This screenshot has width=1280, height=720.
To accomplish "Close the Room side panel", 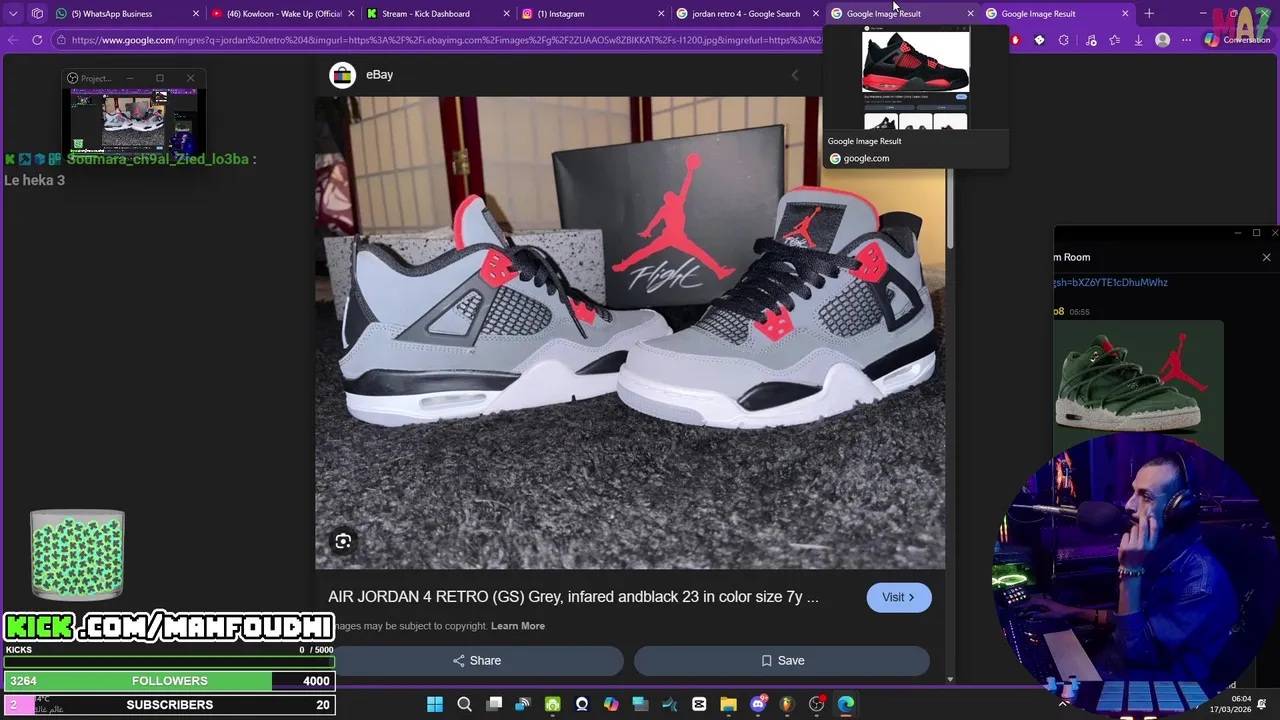I will pos(1266,257).
